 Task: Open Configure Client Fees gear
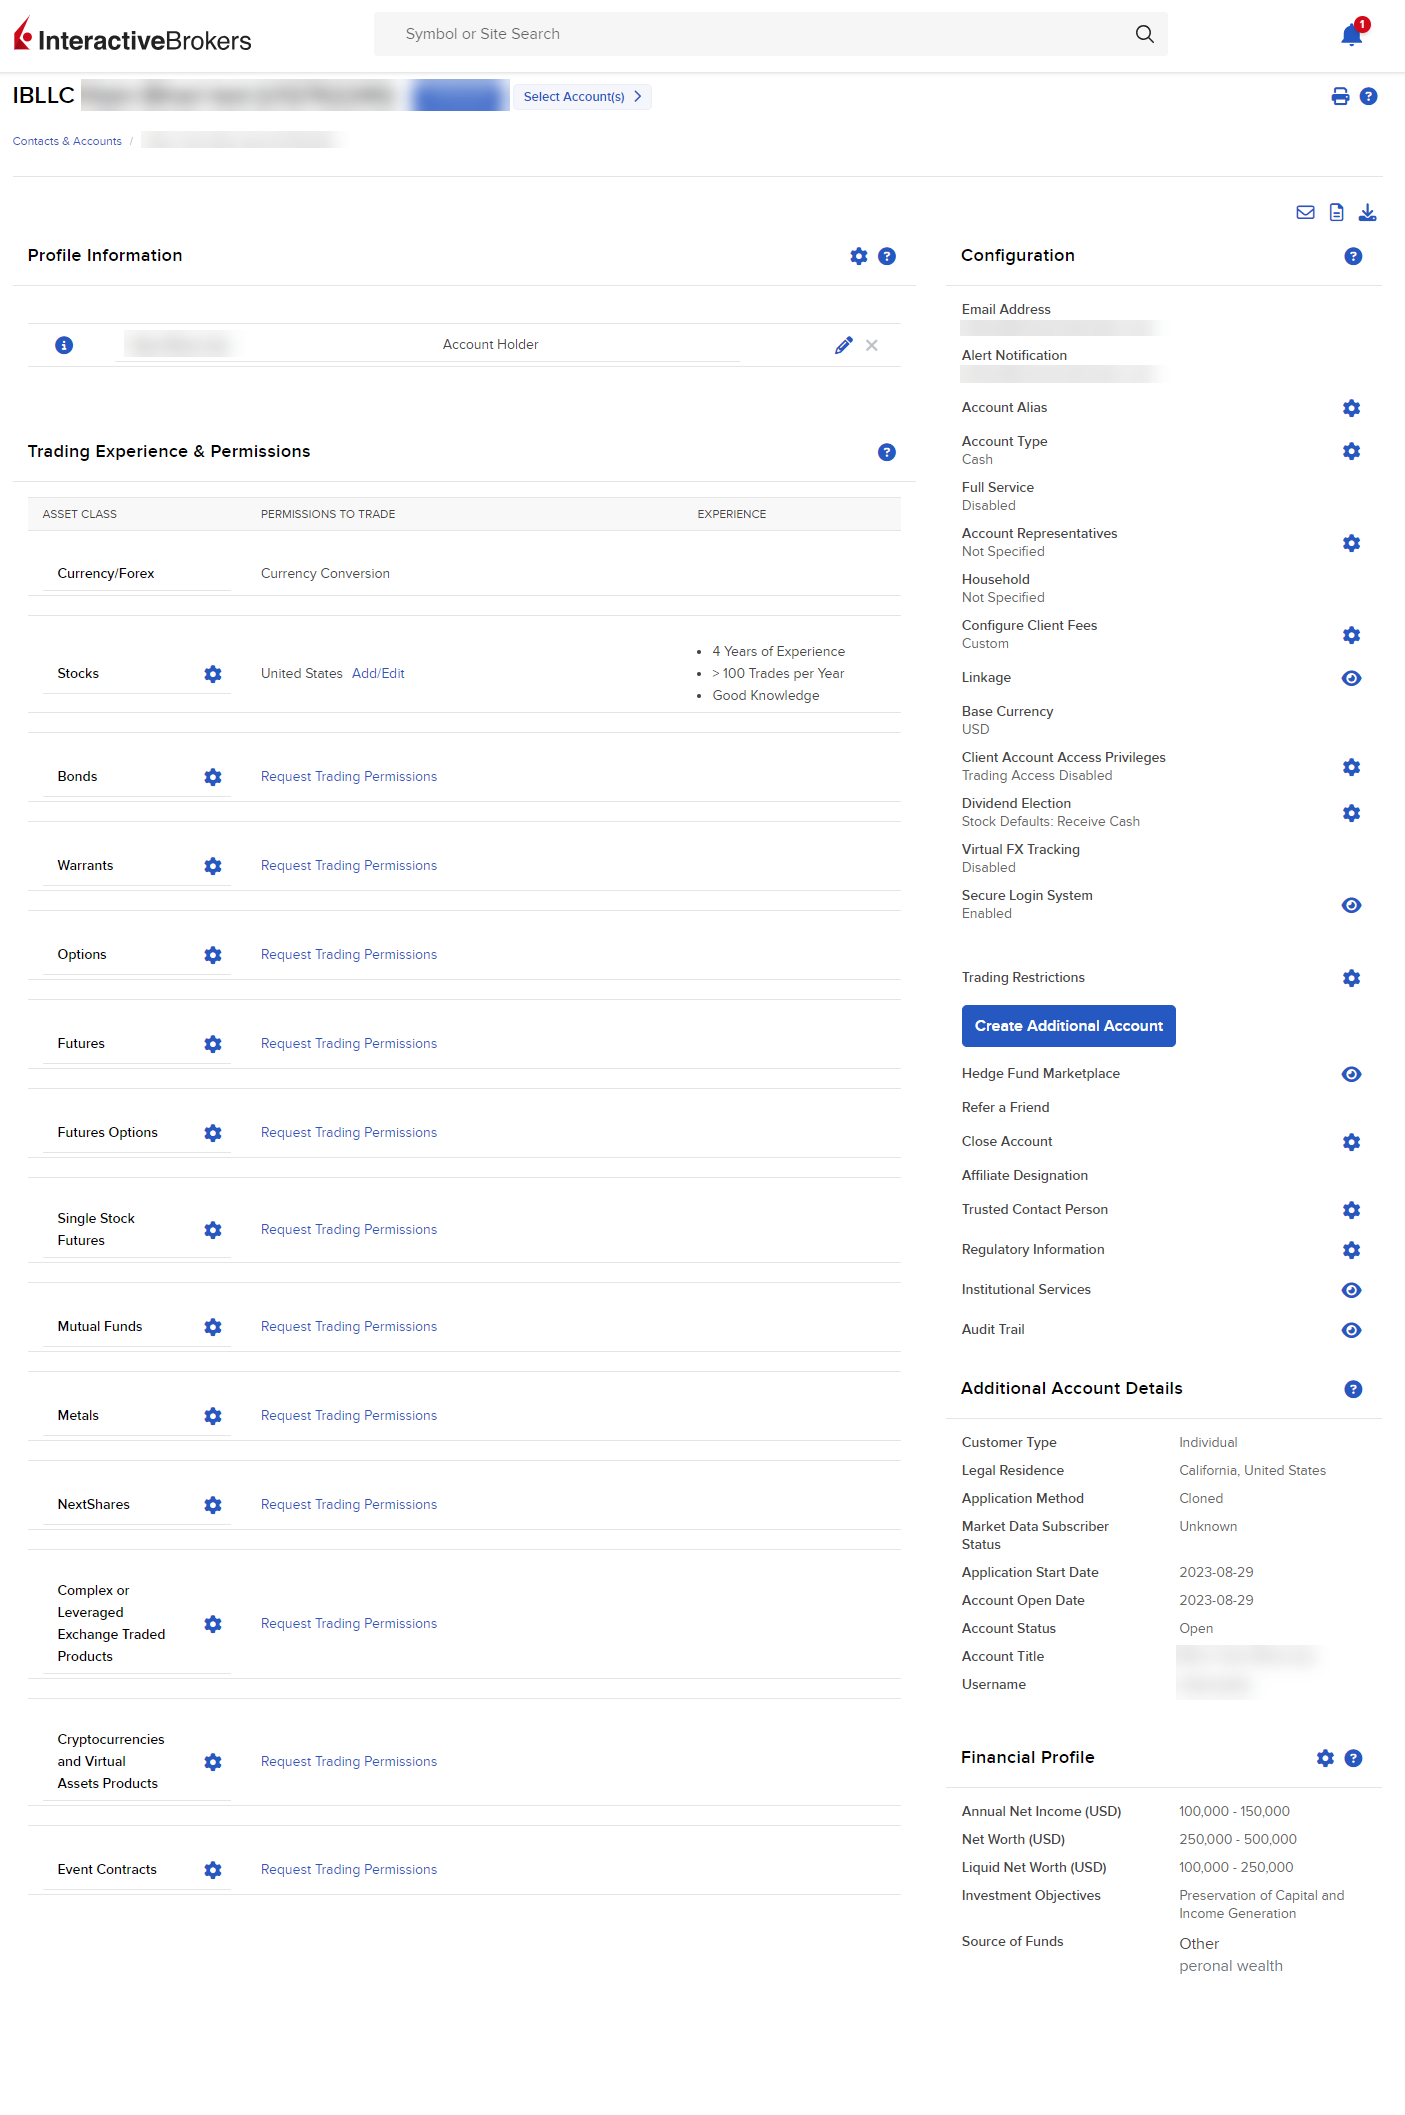click(x=1351, y=635)
